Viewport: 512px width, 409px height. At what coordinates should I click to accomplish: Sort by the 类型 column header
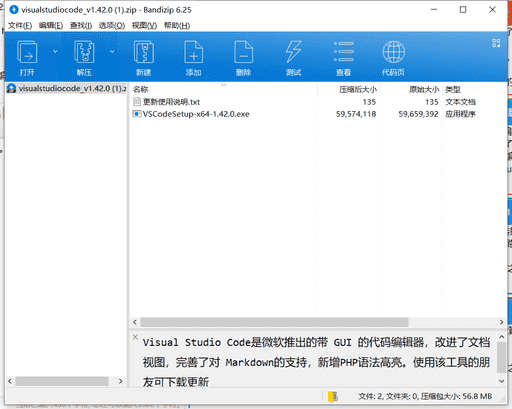click(474, 89)
